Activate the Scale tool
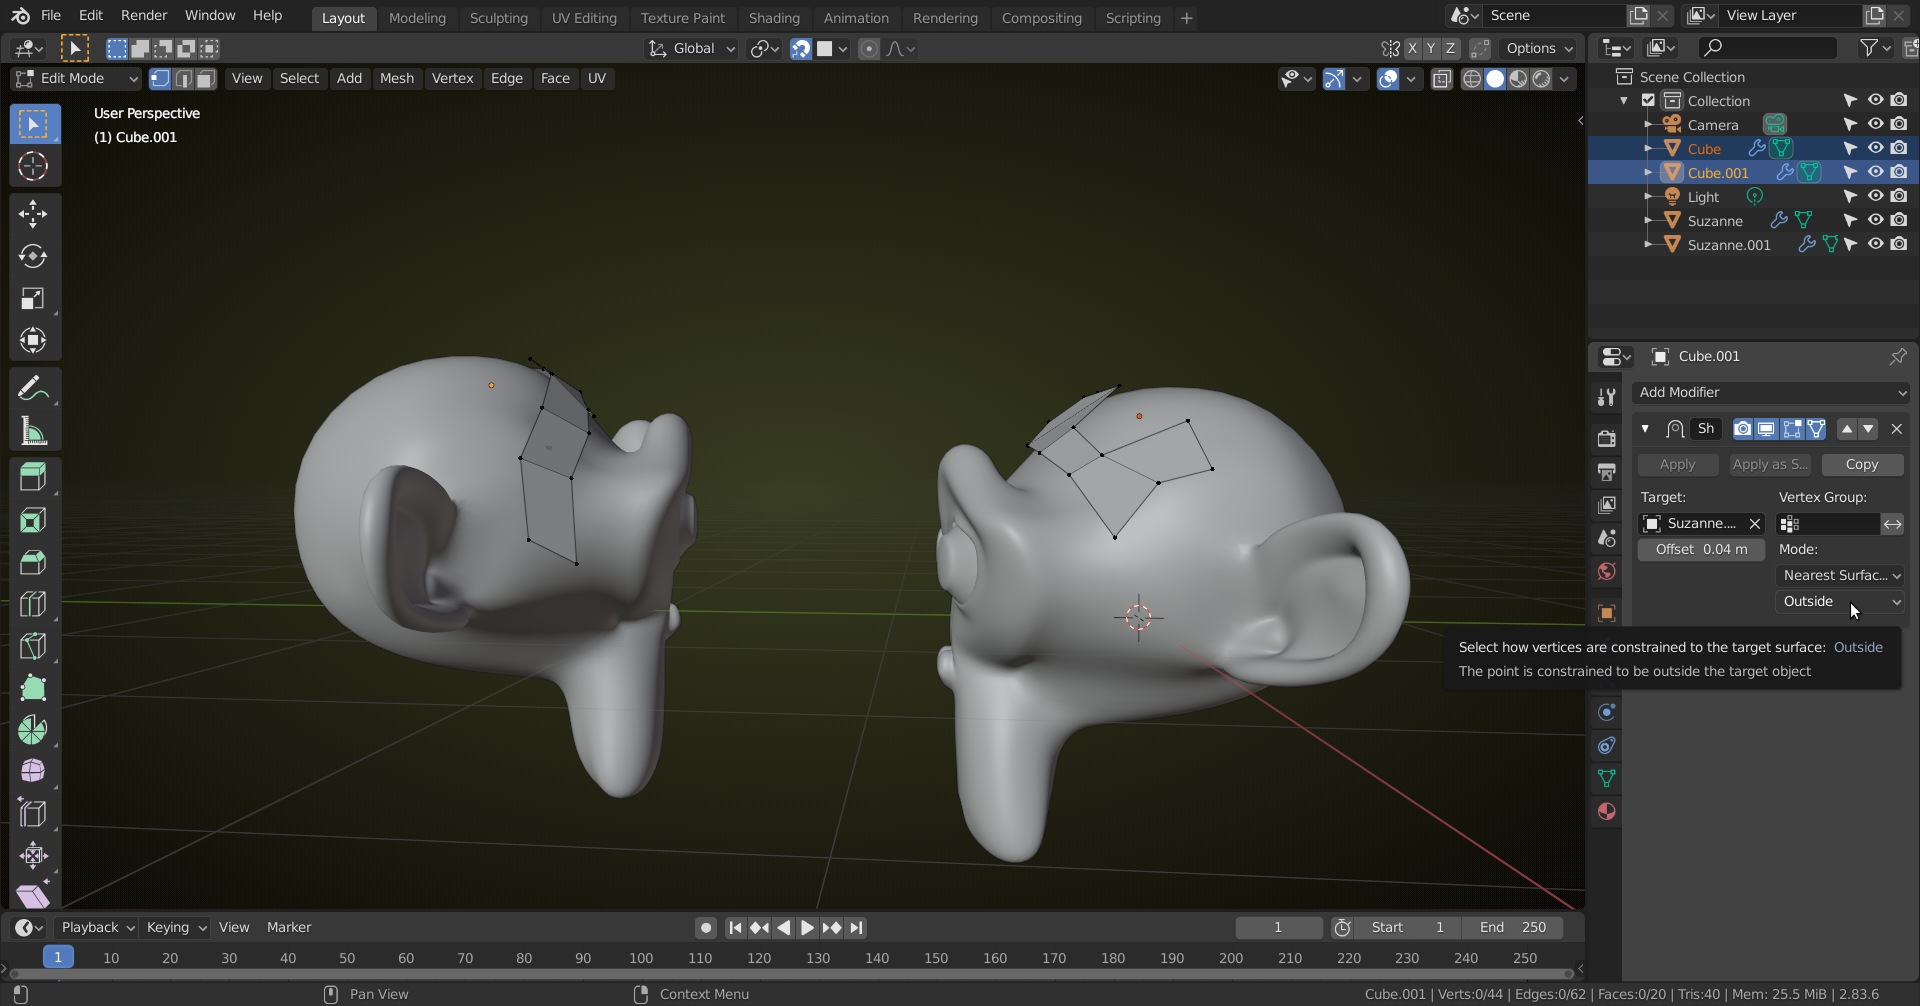The image size is (1920, 1006). 33,298
